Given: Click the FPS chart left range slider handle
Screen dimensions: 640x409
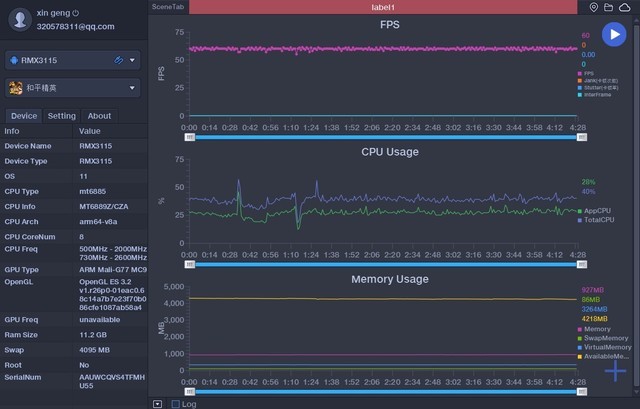Looking at the screenshot, I should [x=190, y=137].
